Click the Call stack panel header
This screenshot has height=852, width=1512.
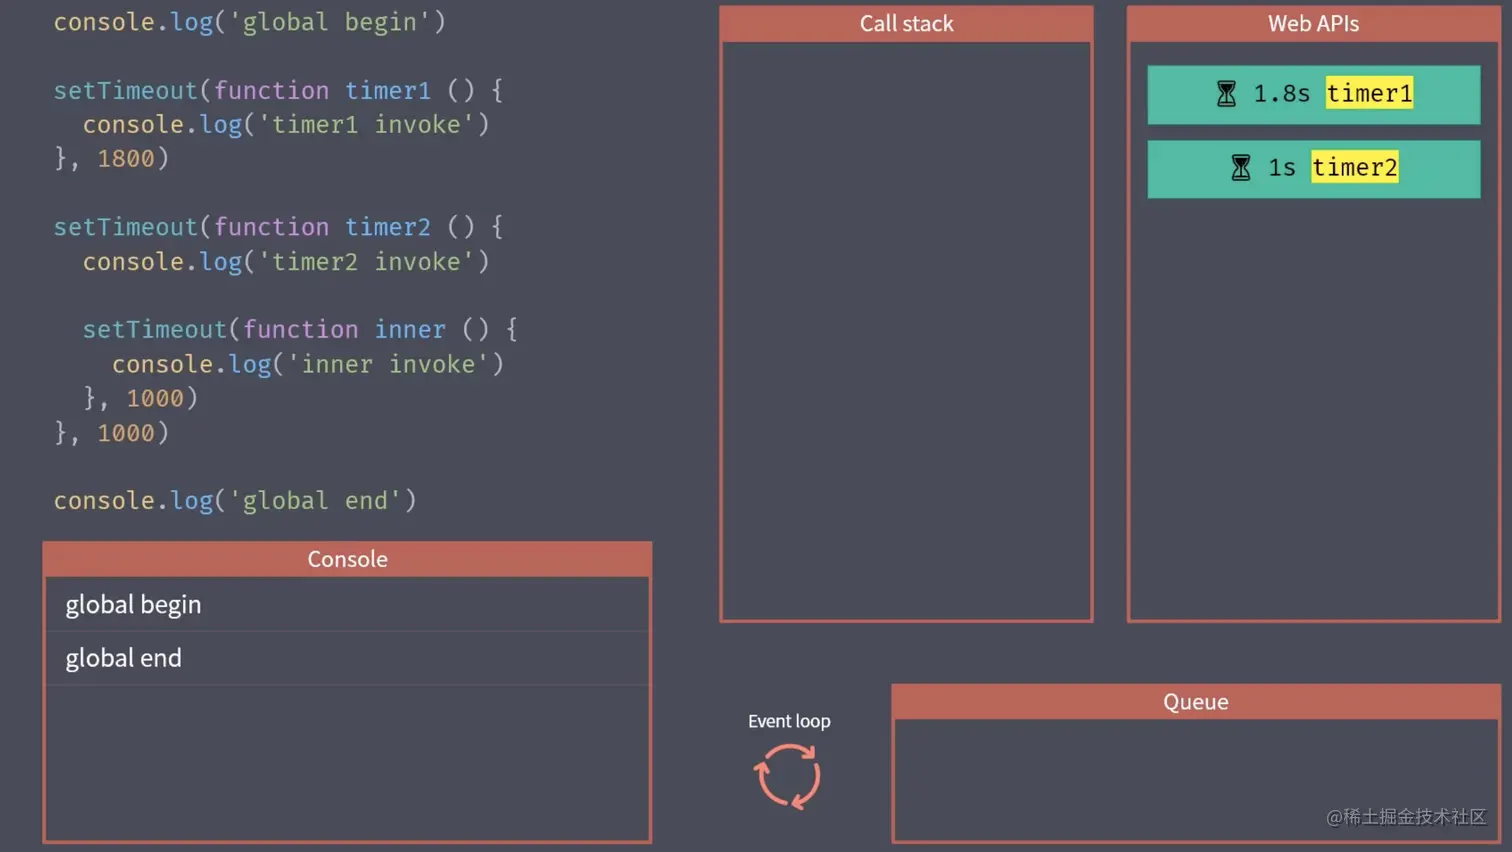[x=906, y=24]
